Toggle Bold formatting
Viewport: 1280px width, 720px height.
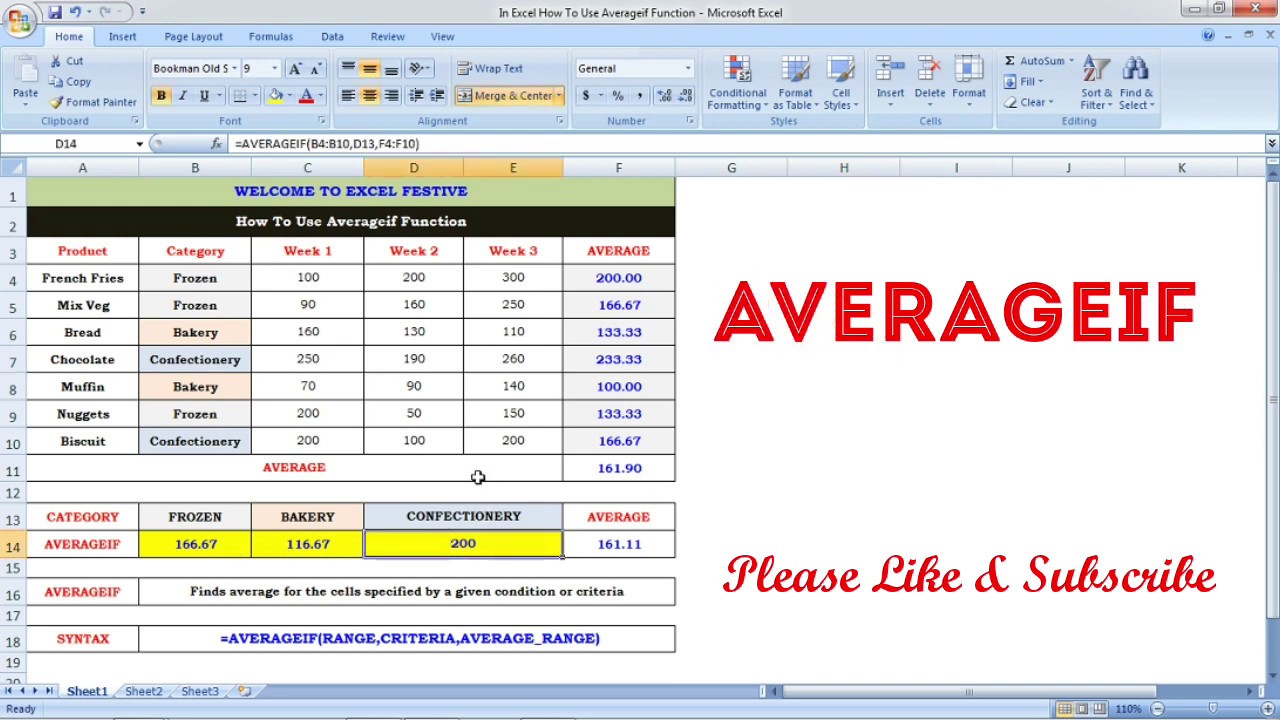[161, 96]
